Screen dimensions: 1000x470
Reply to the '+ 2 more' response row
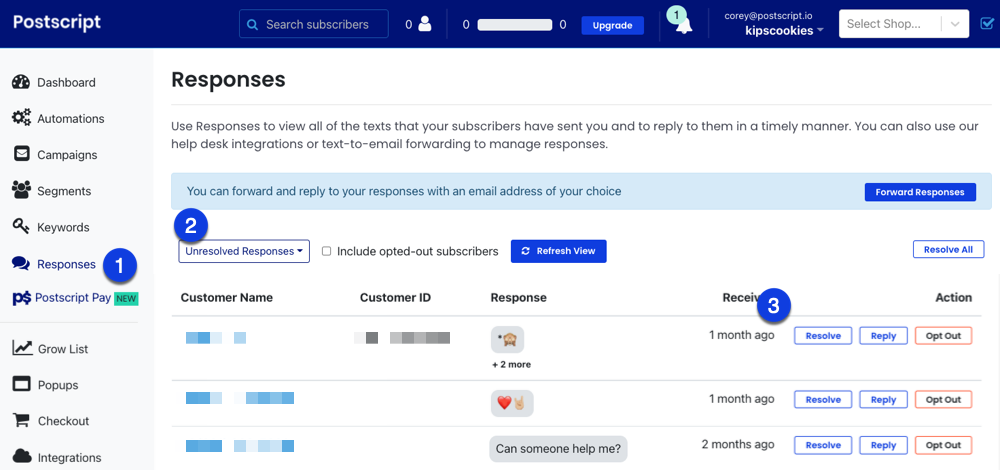coord(883,336)
